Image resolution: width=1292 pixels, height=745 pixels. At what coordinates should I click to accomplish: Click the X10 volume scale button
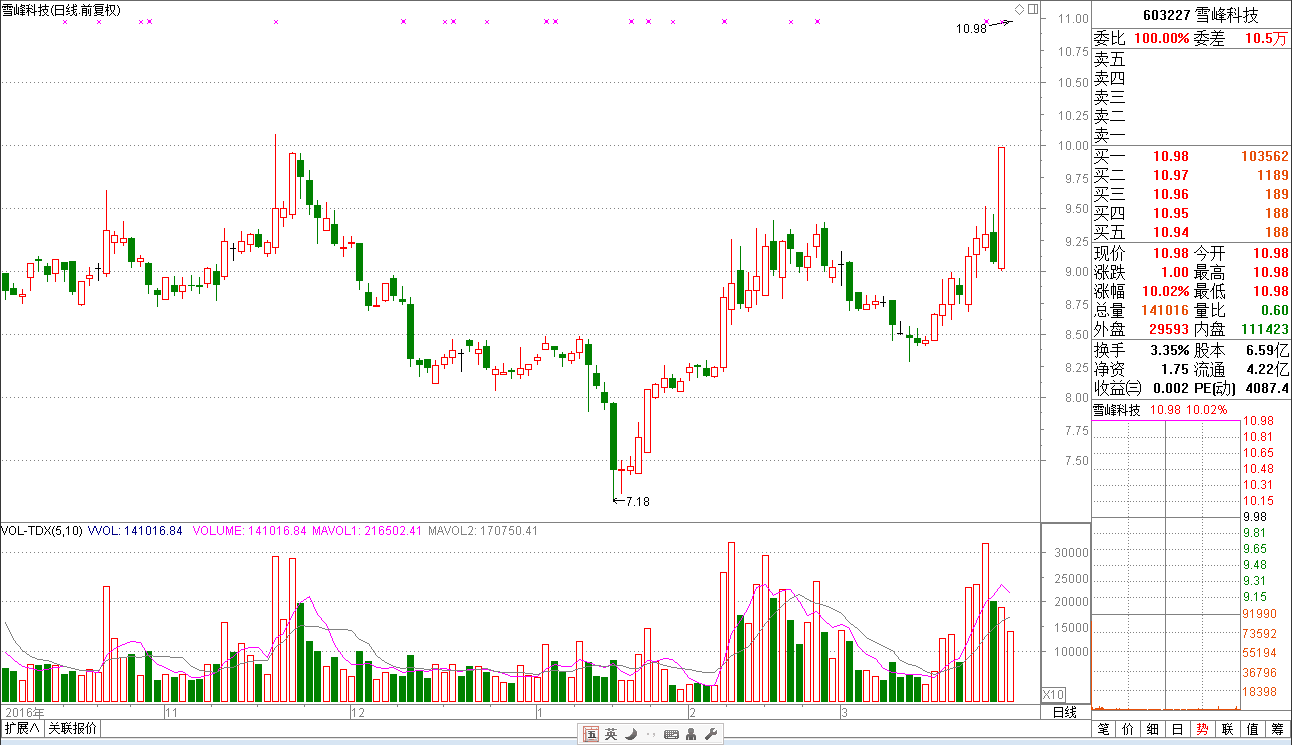coord(1053,694)
